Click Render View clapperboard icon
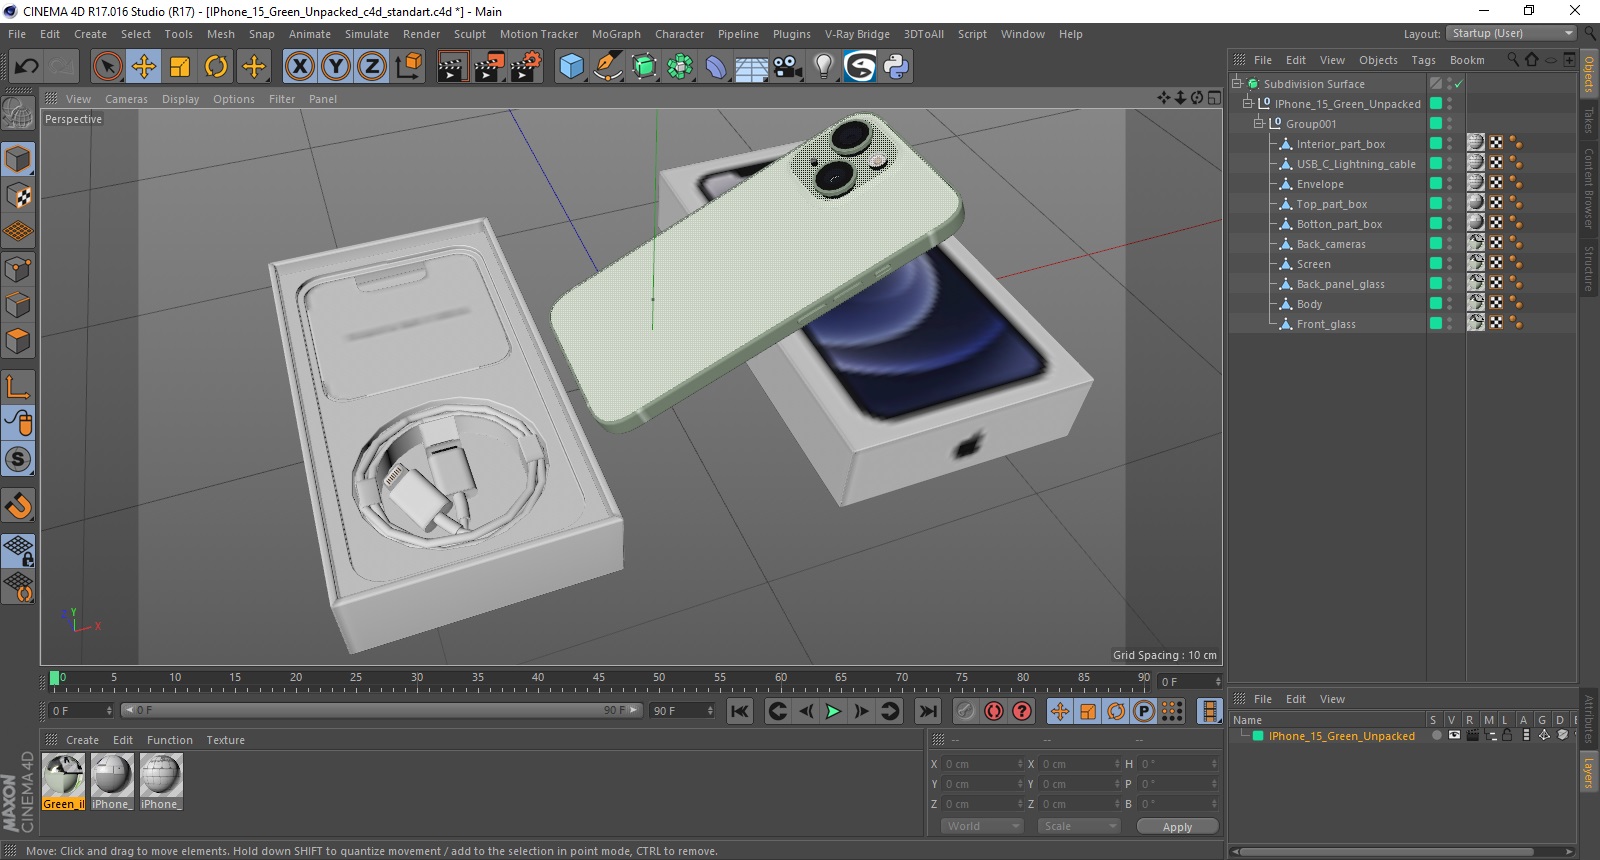The image size is (1600, 860). [x=453, y=67]
